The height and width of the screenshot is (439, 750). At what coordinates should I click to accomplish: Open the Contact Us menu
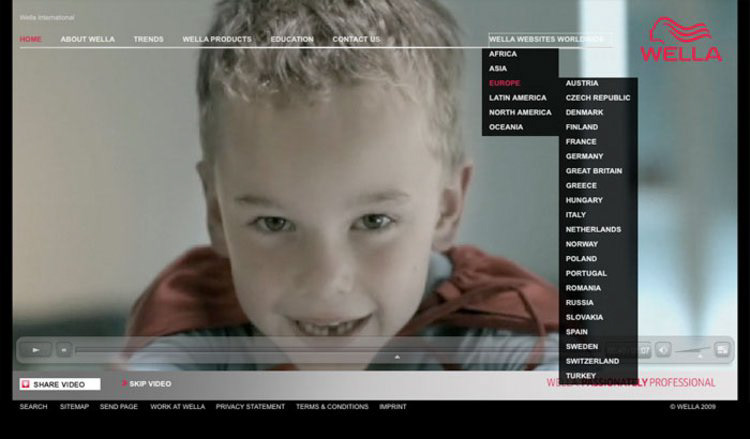[x=356, y=39]
